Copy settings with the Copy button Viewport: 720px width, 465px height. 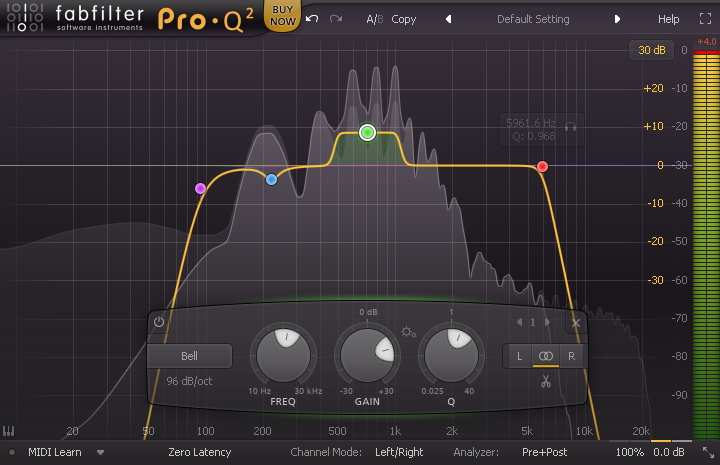404,19
